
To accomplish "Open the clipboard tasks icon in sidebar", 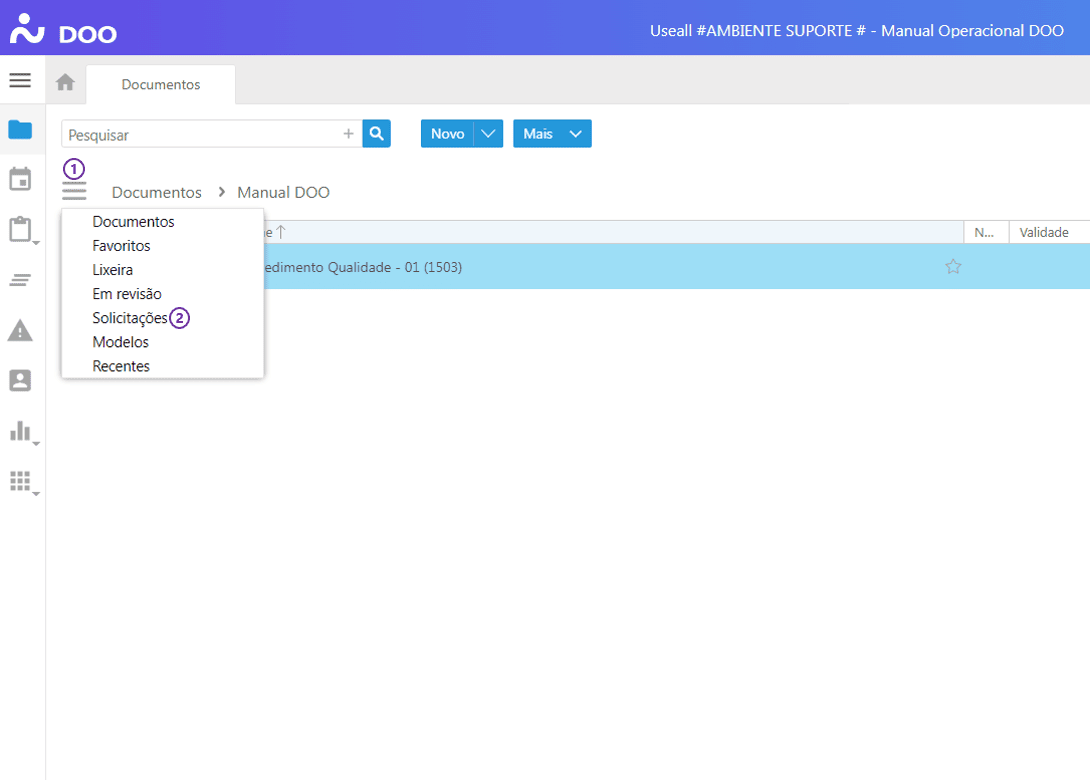I will (x=20, y=230).
